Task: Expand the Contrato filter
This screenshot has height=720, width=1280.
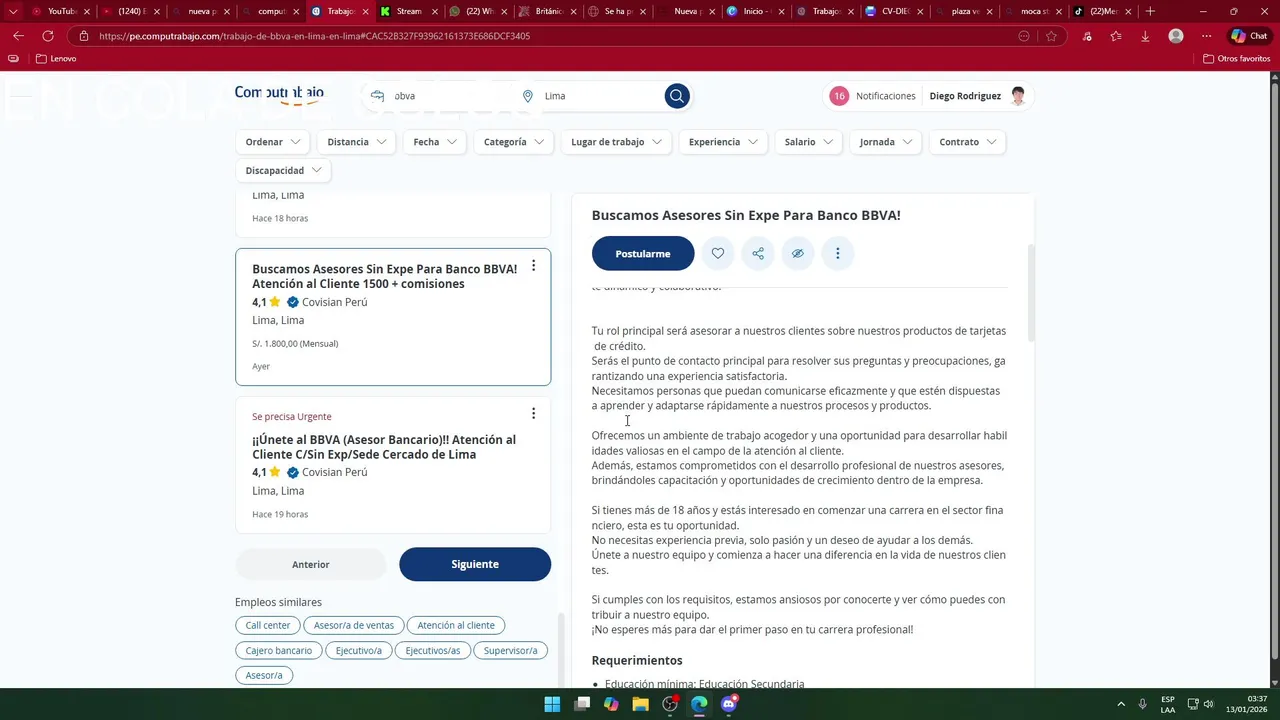Action: point(967,142)
